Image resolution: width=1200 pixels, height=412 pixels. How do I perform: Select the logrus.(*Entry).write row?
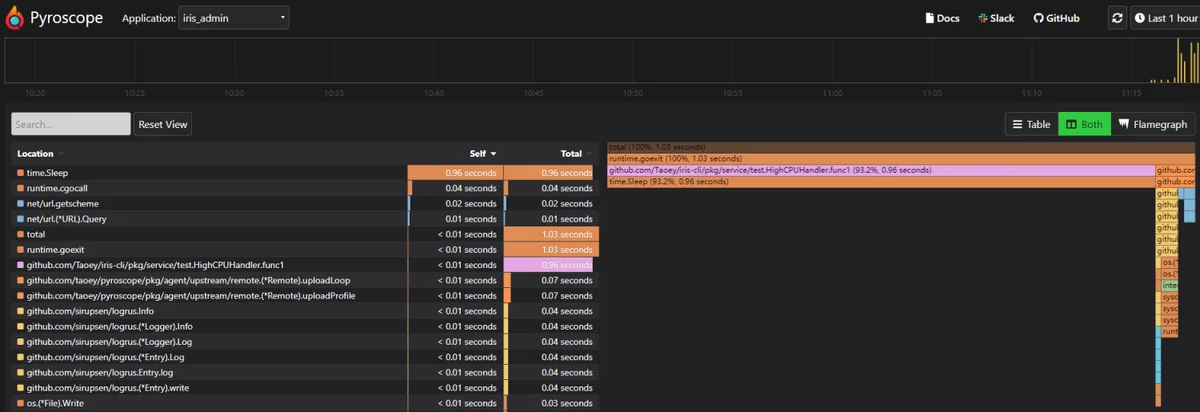(304, 387)
